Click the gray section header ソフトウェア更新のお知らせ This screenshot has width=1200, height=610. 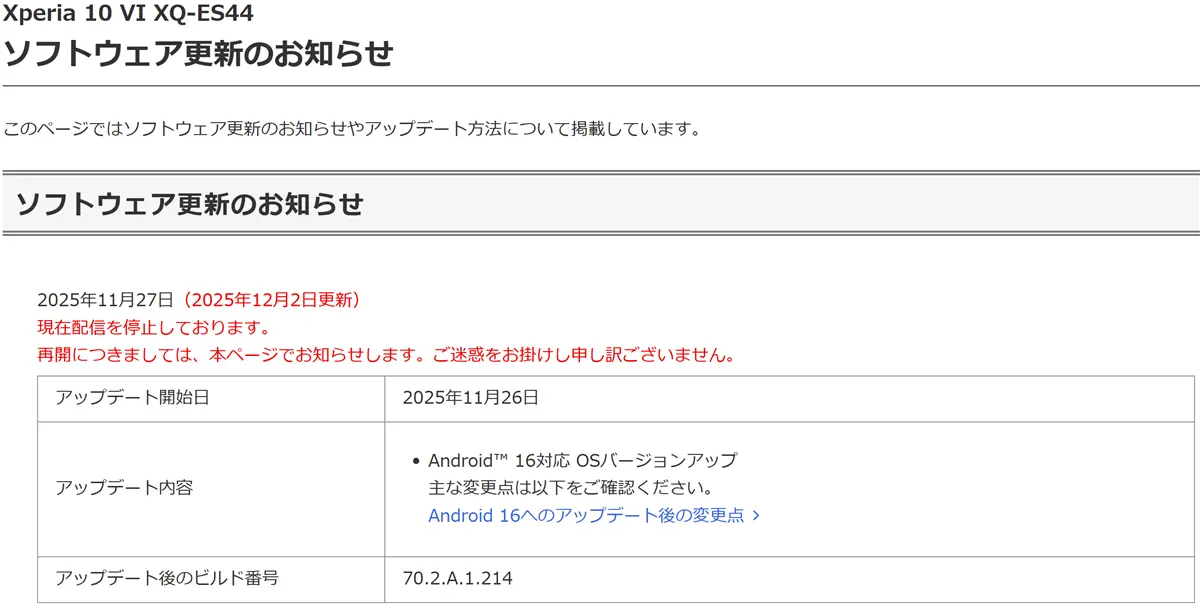190,204
